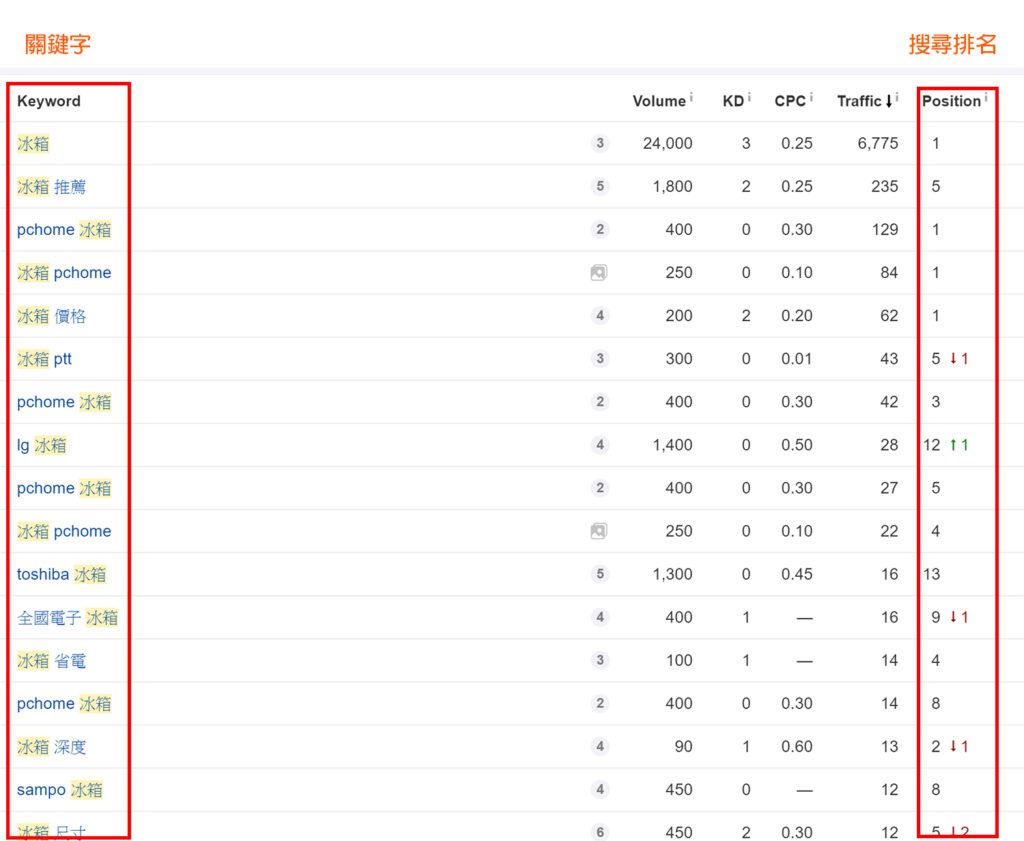Sort table by Volume column header
Viewport: 1024px width, 841px height.
(659, 101)
